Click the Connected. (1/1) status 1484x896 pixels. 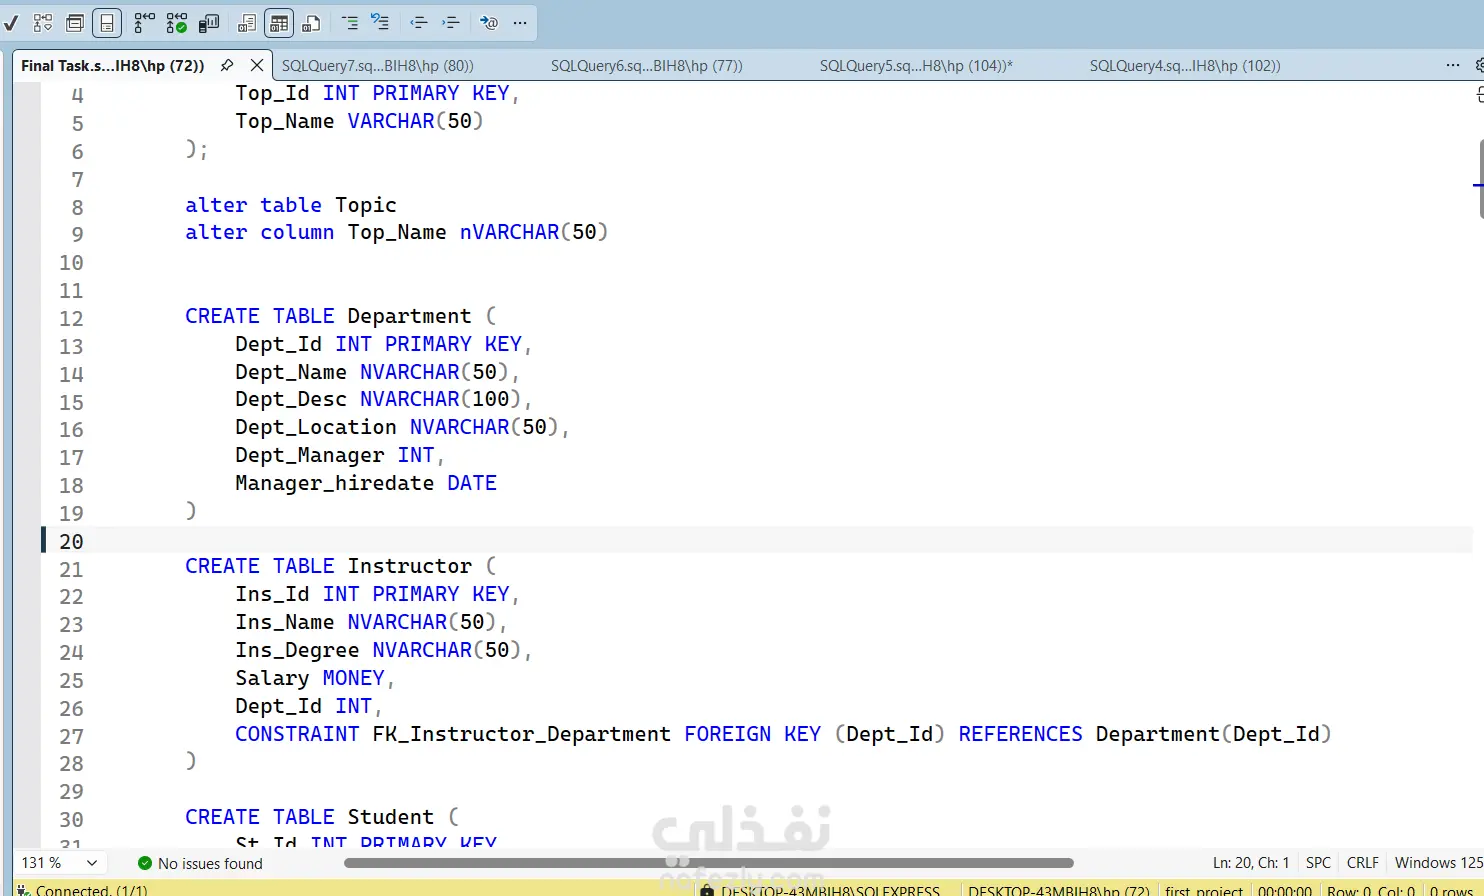pos(91,889)
